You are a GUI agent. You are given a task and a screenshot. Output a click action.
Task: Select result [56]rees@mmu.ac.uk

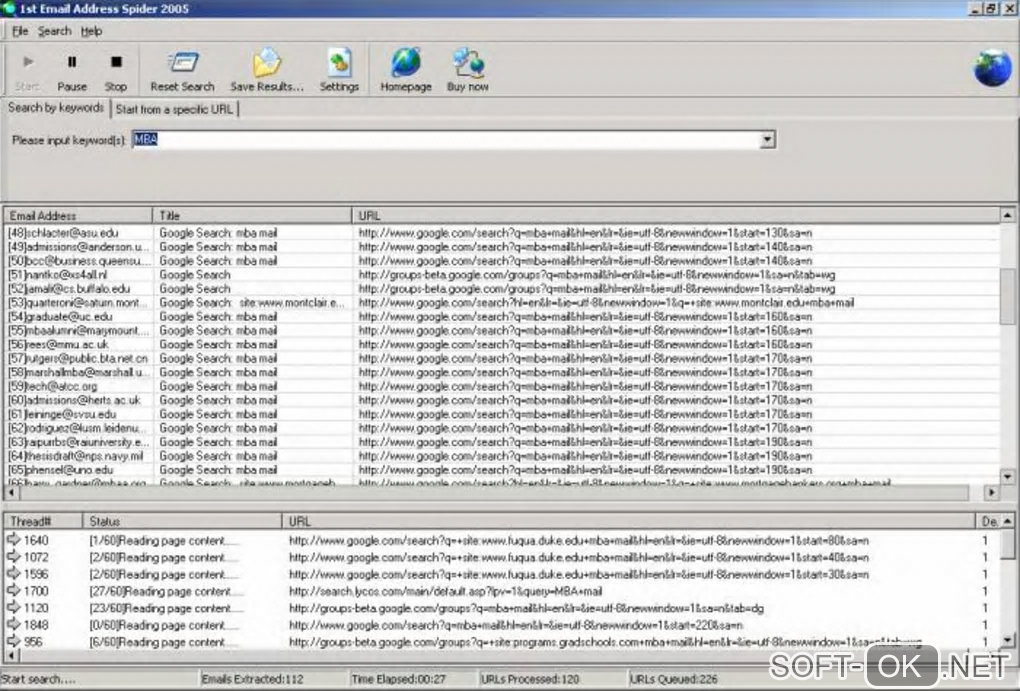click(x=58, y=345)
